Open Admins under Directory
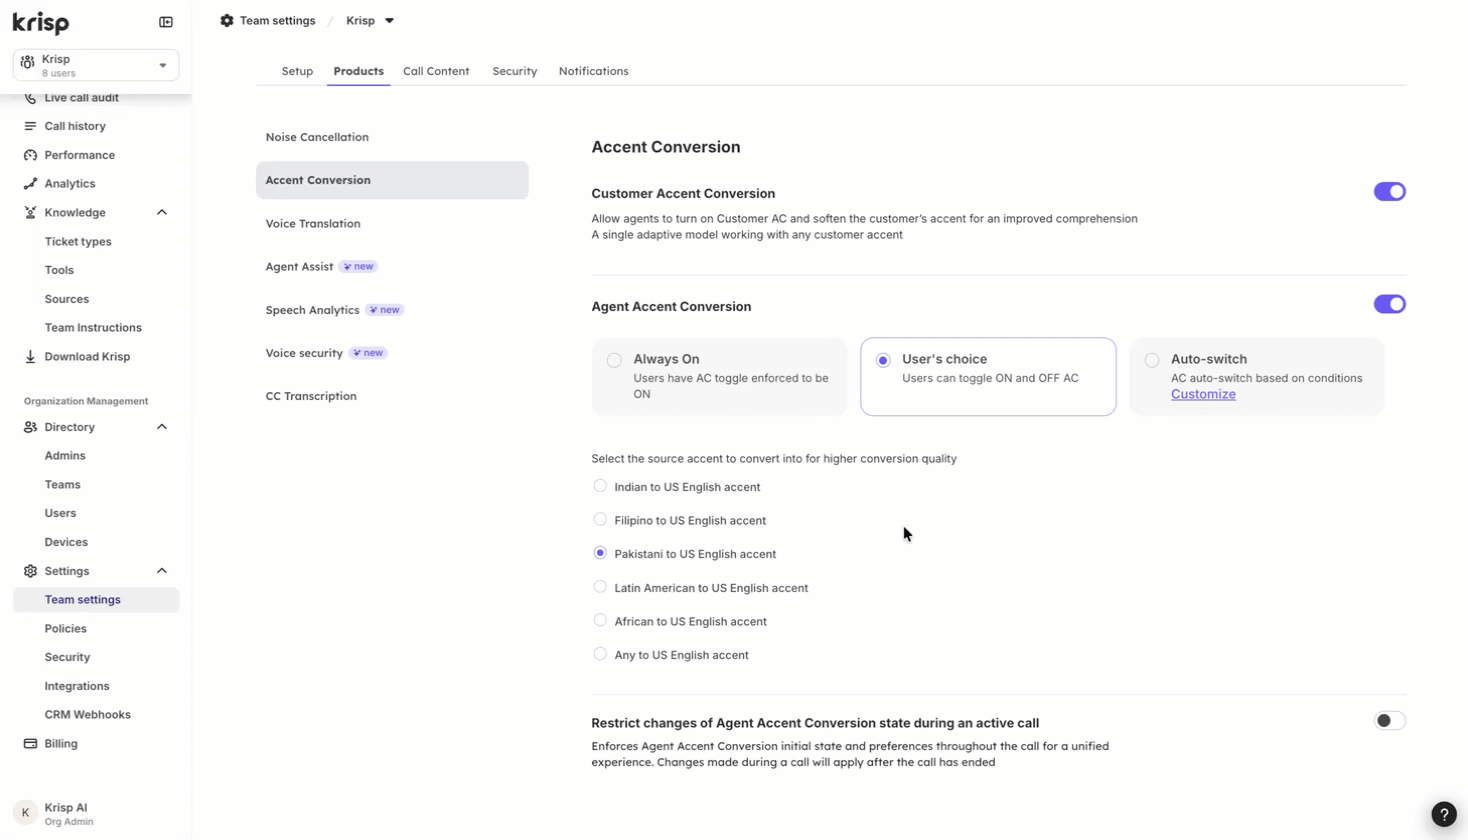Image resolution: width=1468 pixels, height=840 pixels. point(65,456)
